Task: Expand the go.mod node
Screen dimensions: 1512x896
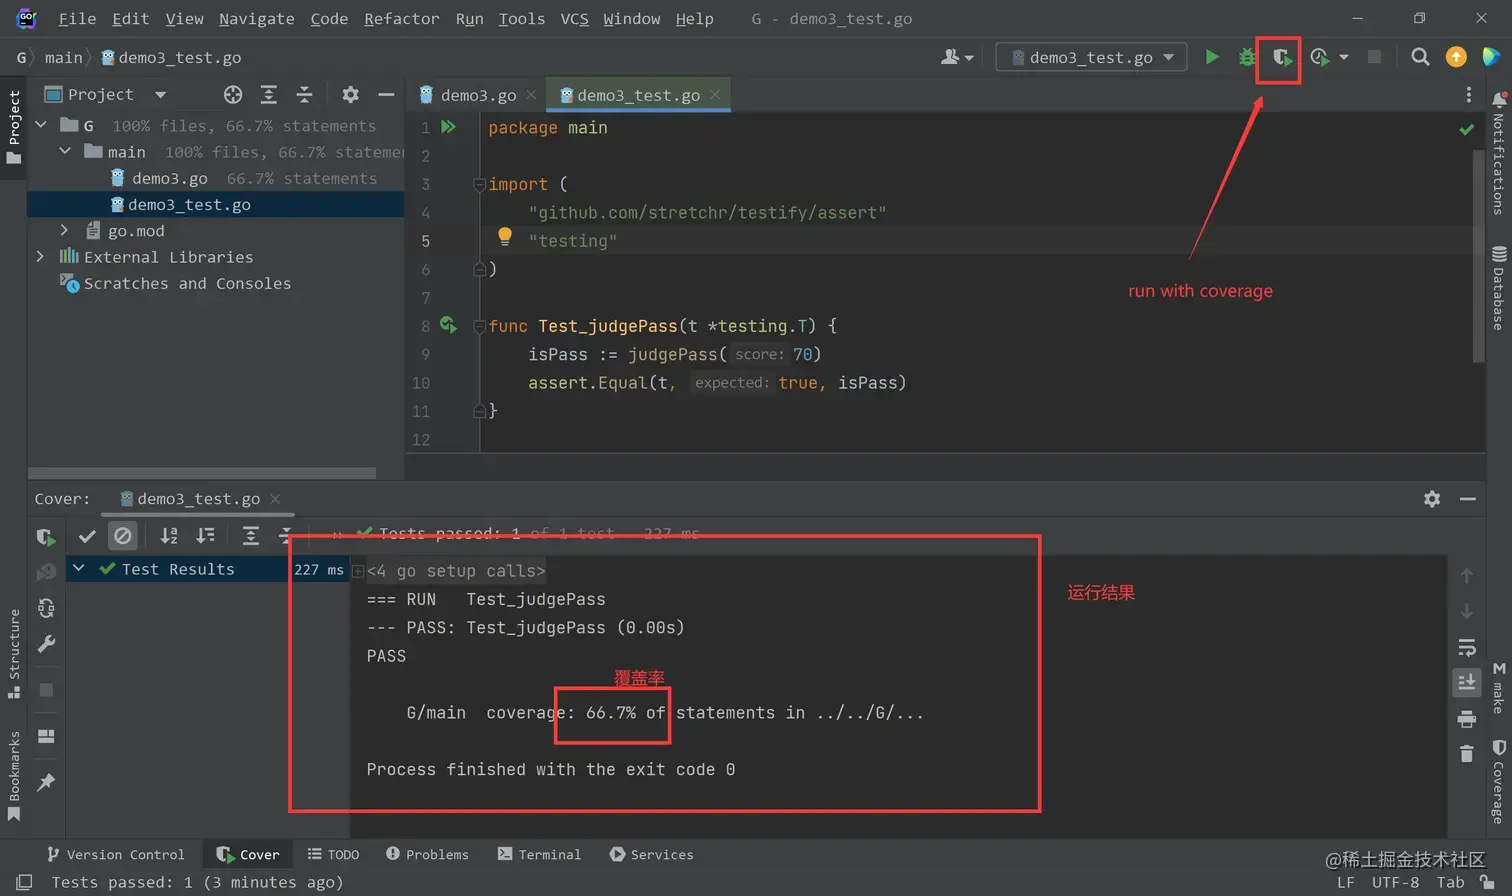Action: 65,230
